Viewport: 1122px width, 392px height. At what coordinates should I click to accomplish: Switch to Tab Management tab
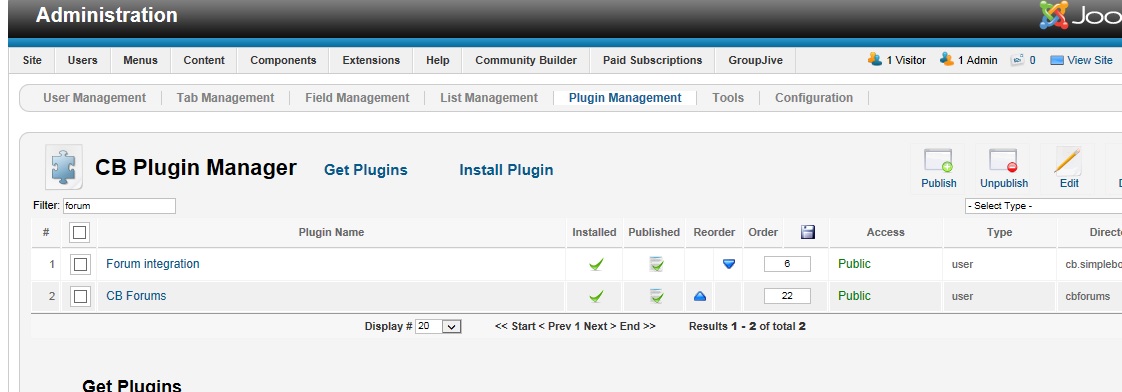[225, 98]
